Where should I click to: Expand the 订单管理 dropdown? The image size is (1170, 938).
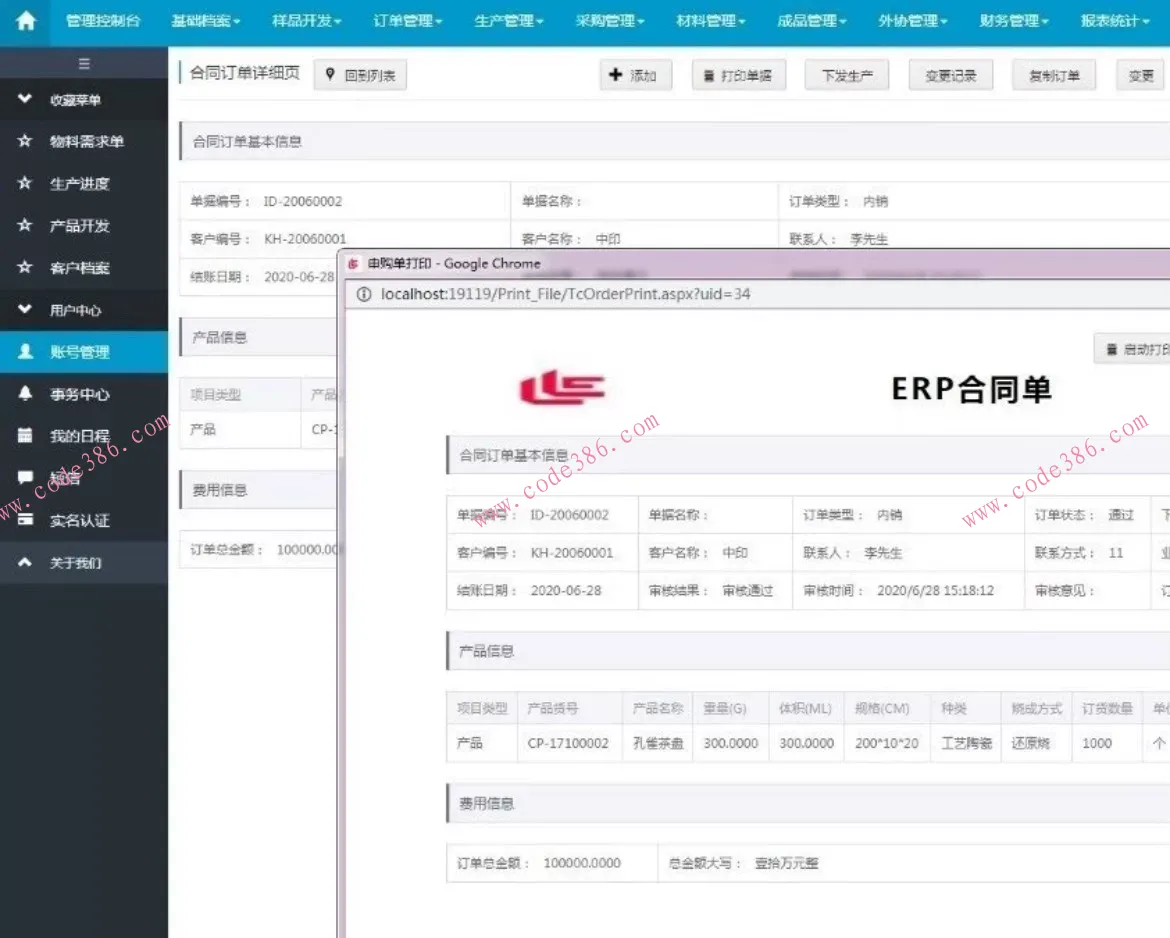coord(405,20)
